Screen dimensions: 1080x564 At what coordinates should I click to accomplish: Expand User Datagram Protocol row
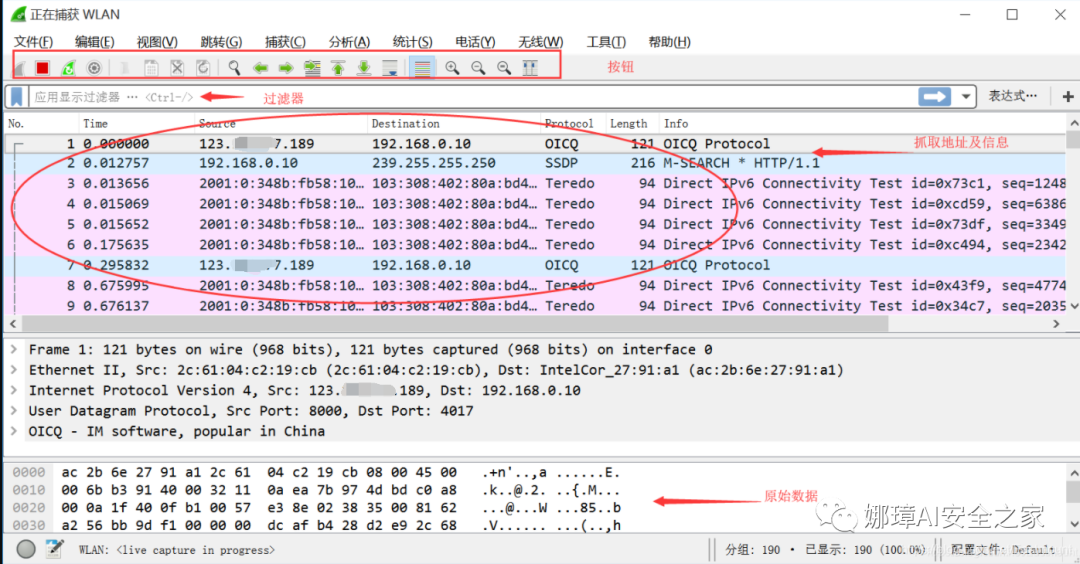(14, 411)
